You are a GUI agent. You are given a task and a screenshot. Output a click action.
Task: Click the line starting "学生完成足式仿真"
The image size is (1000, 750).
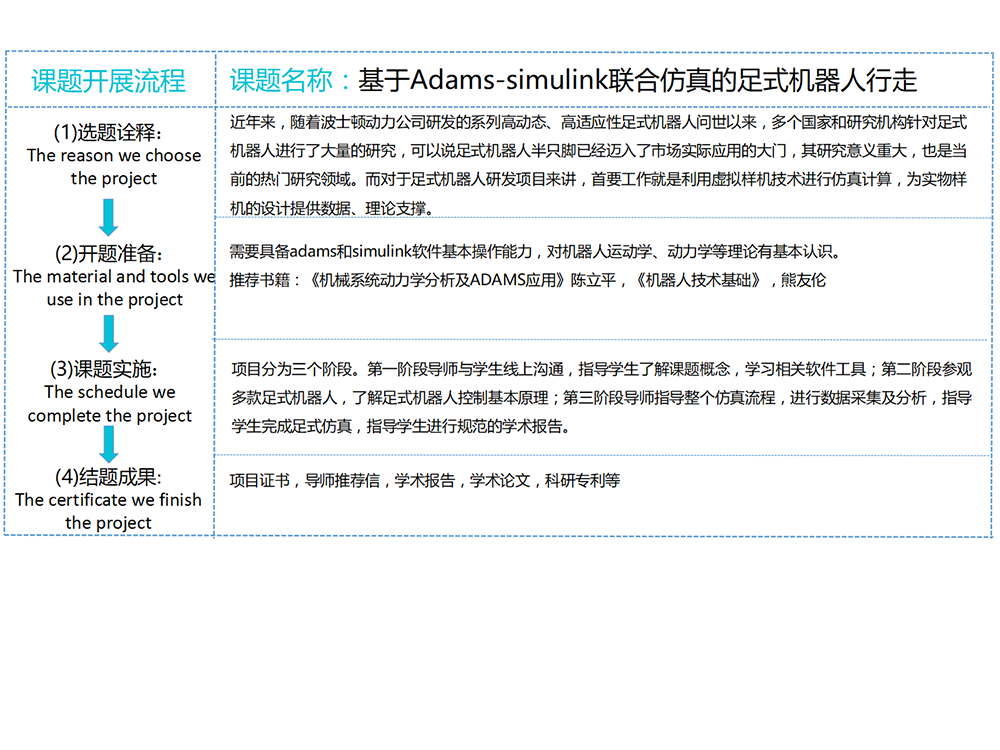click(x=401, y=425)
